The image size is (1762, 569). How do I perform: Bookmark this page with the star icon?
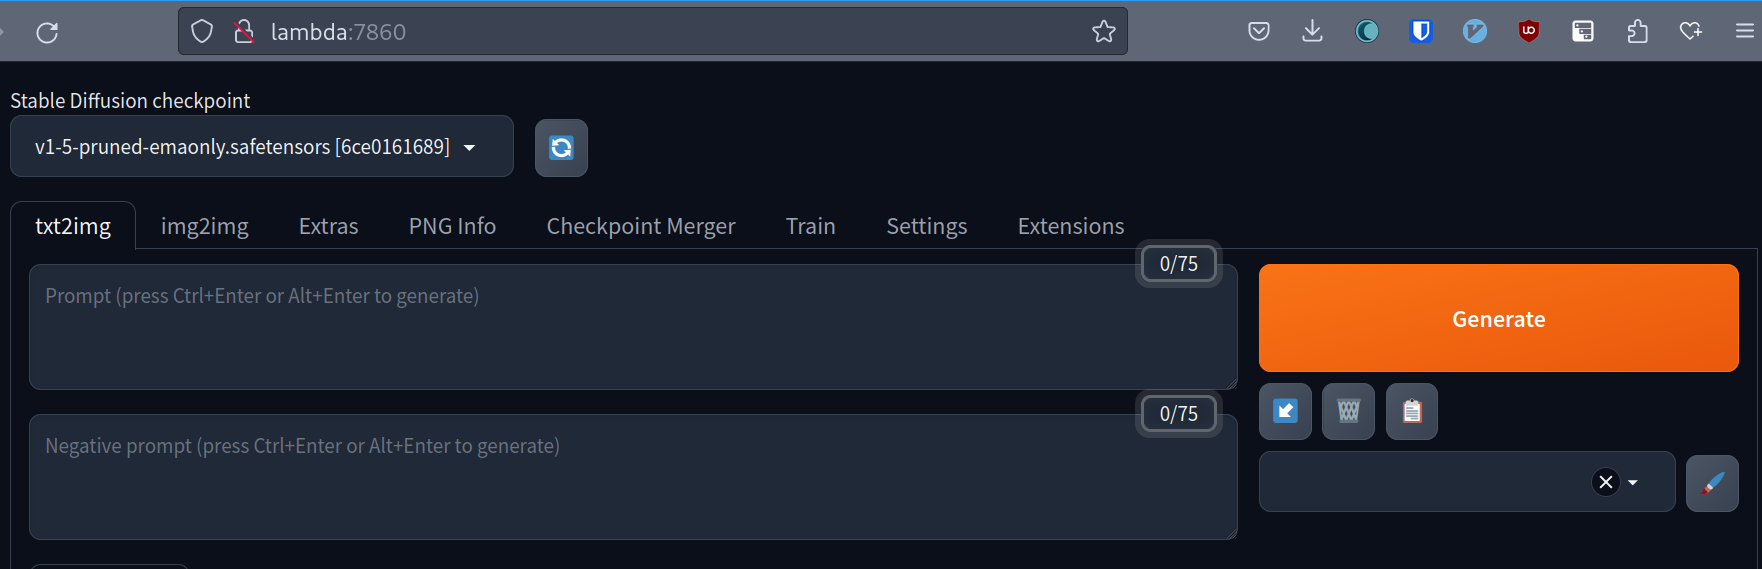pyautogui.click(x=1103, y=32)
